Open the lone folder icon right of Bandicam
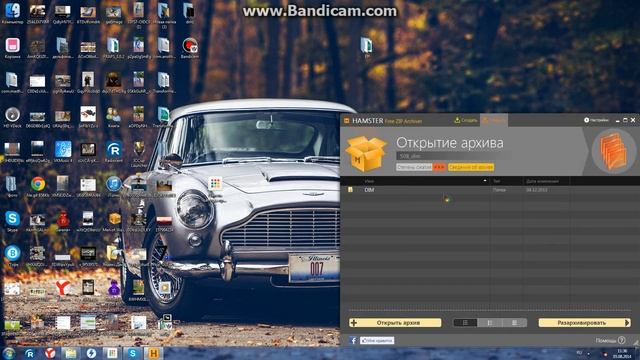This screenshot has height=360, width=640. click(x=367, y=48)
